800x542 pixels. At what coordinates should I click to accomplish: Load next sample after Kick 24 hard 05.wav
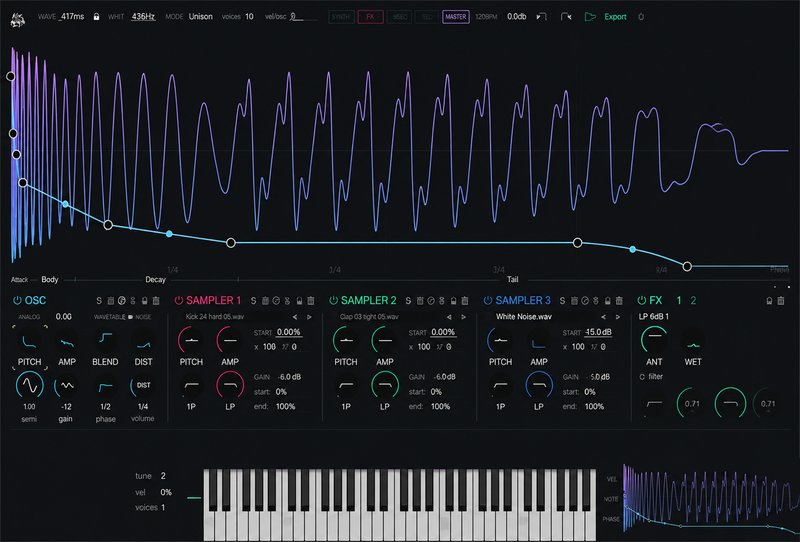click(x=309, y=317)
